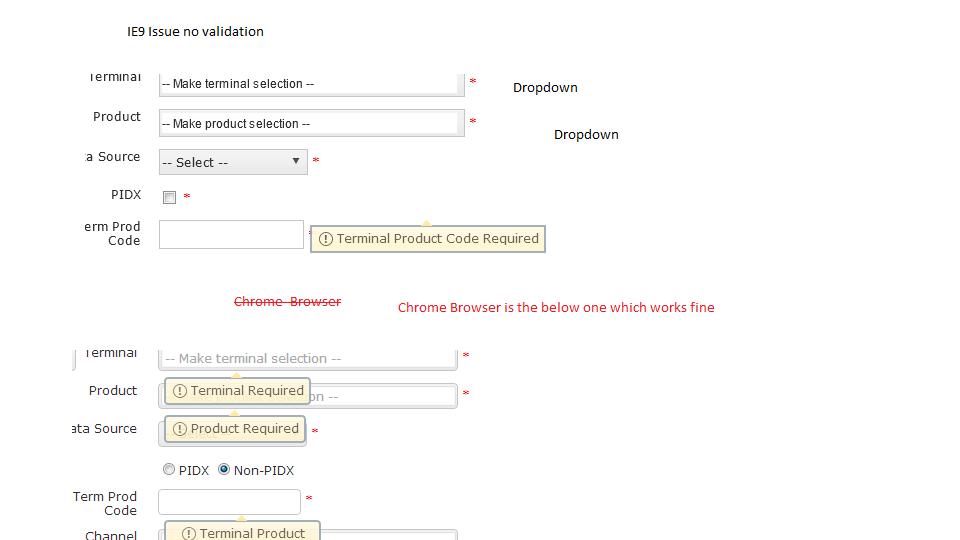
Task: Click the lower Term Prod Code input field
Action: pos(229,502)
